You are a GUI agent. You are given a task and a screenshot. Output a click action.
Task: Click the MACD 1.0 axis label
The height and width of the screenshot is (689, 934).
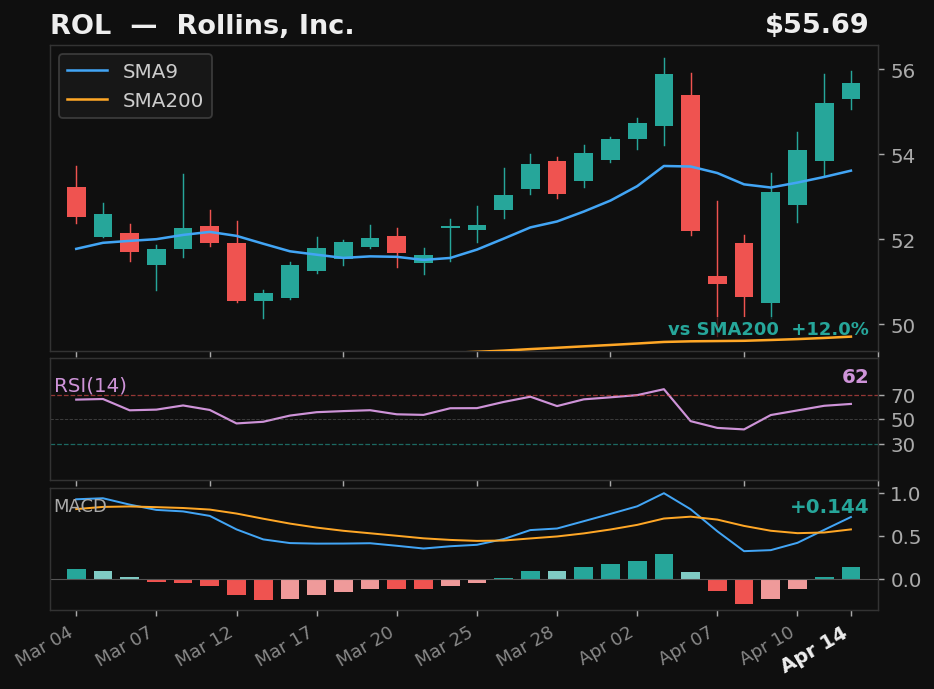(x=905, y=494)
